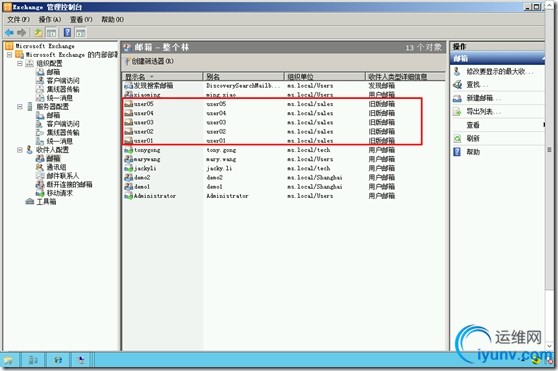558x371 pixels.
Task: Click the blue Help question mark toolbar icon
Action: (67, 33)
